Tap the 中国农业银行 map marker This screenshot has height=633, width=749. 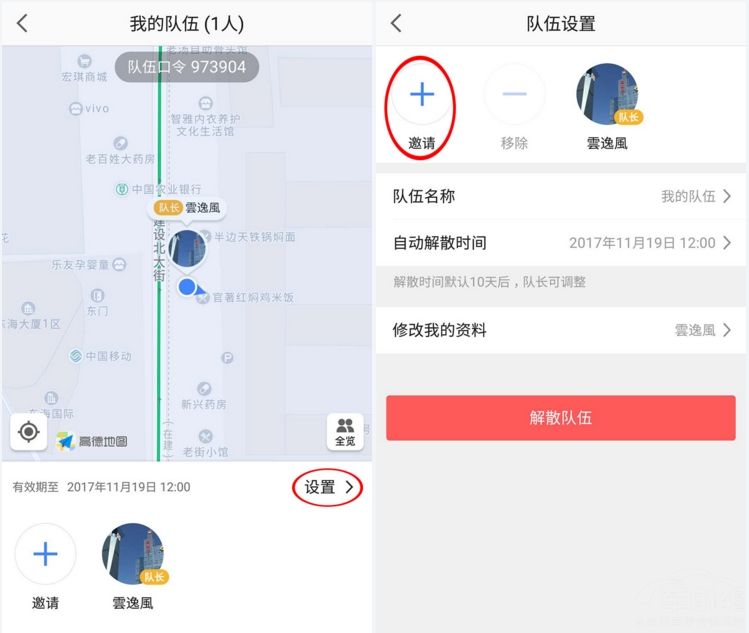coord(159,189)
